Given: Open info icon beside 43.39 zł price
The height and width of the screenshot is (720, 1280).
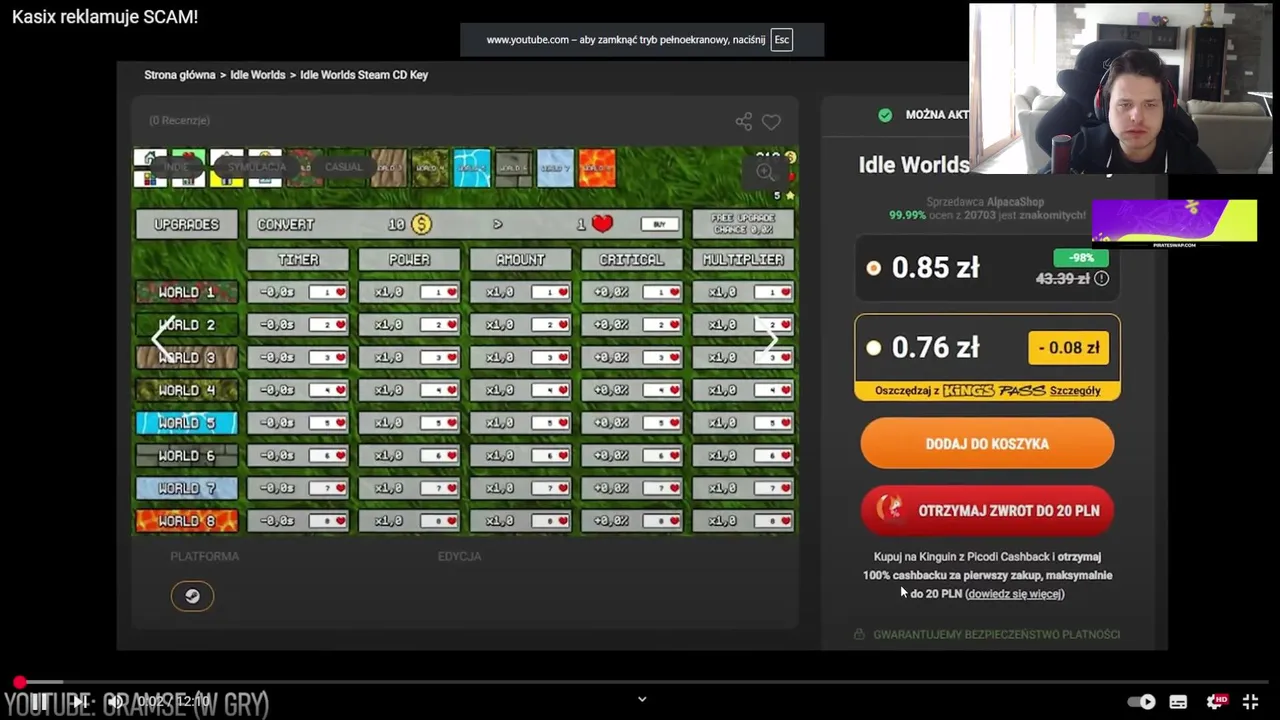Looking at the screenshot, I should click(x=1101, y=279).
